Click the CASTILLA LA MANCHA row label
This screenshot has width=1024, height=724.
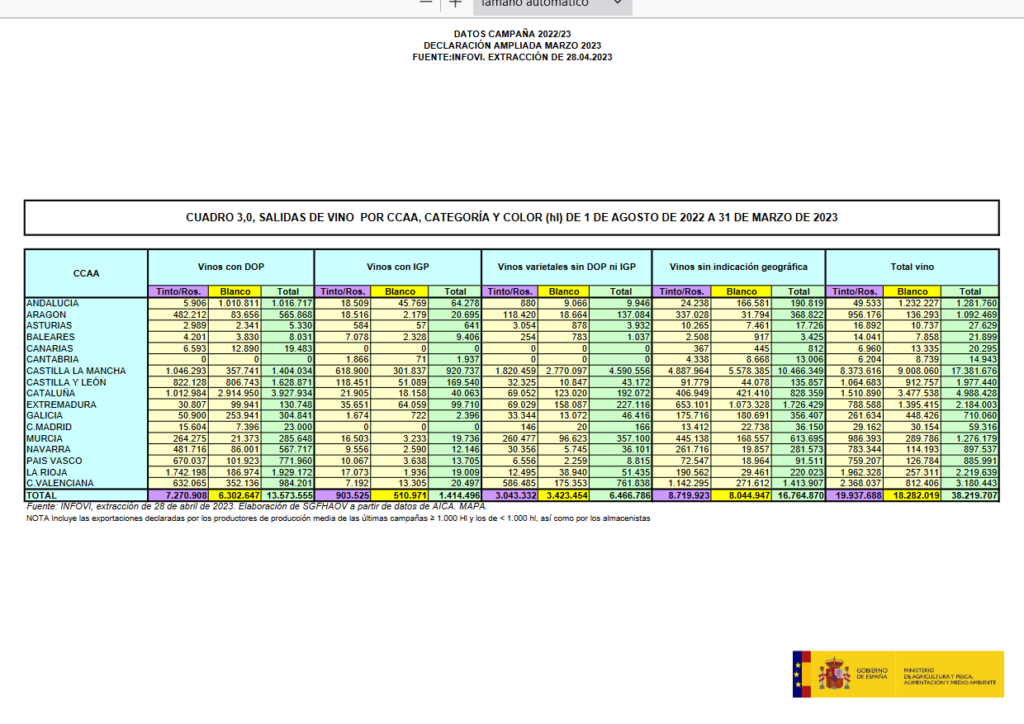tap(73, 371)
